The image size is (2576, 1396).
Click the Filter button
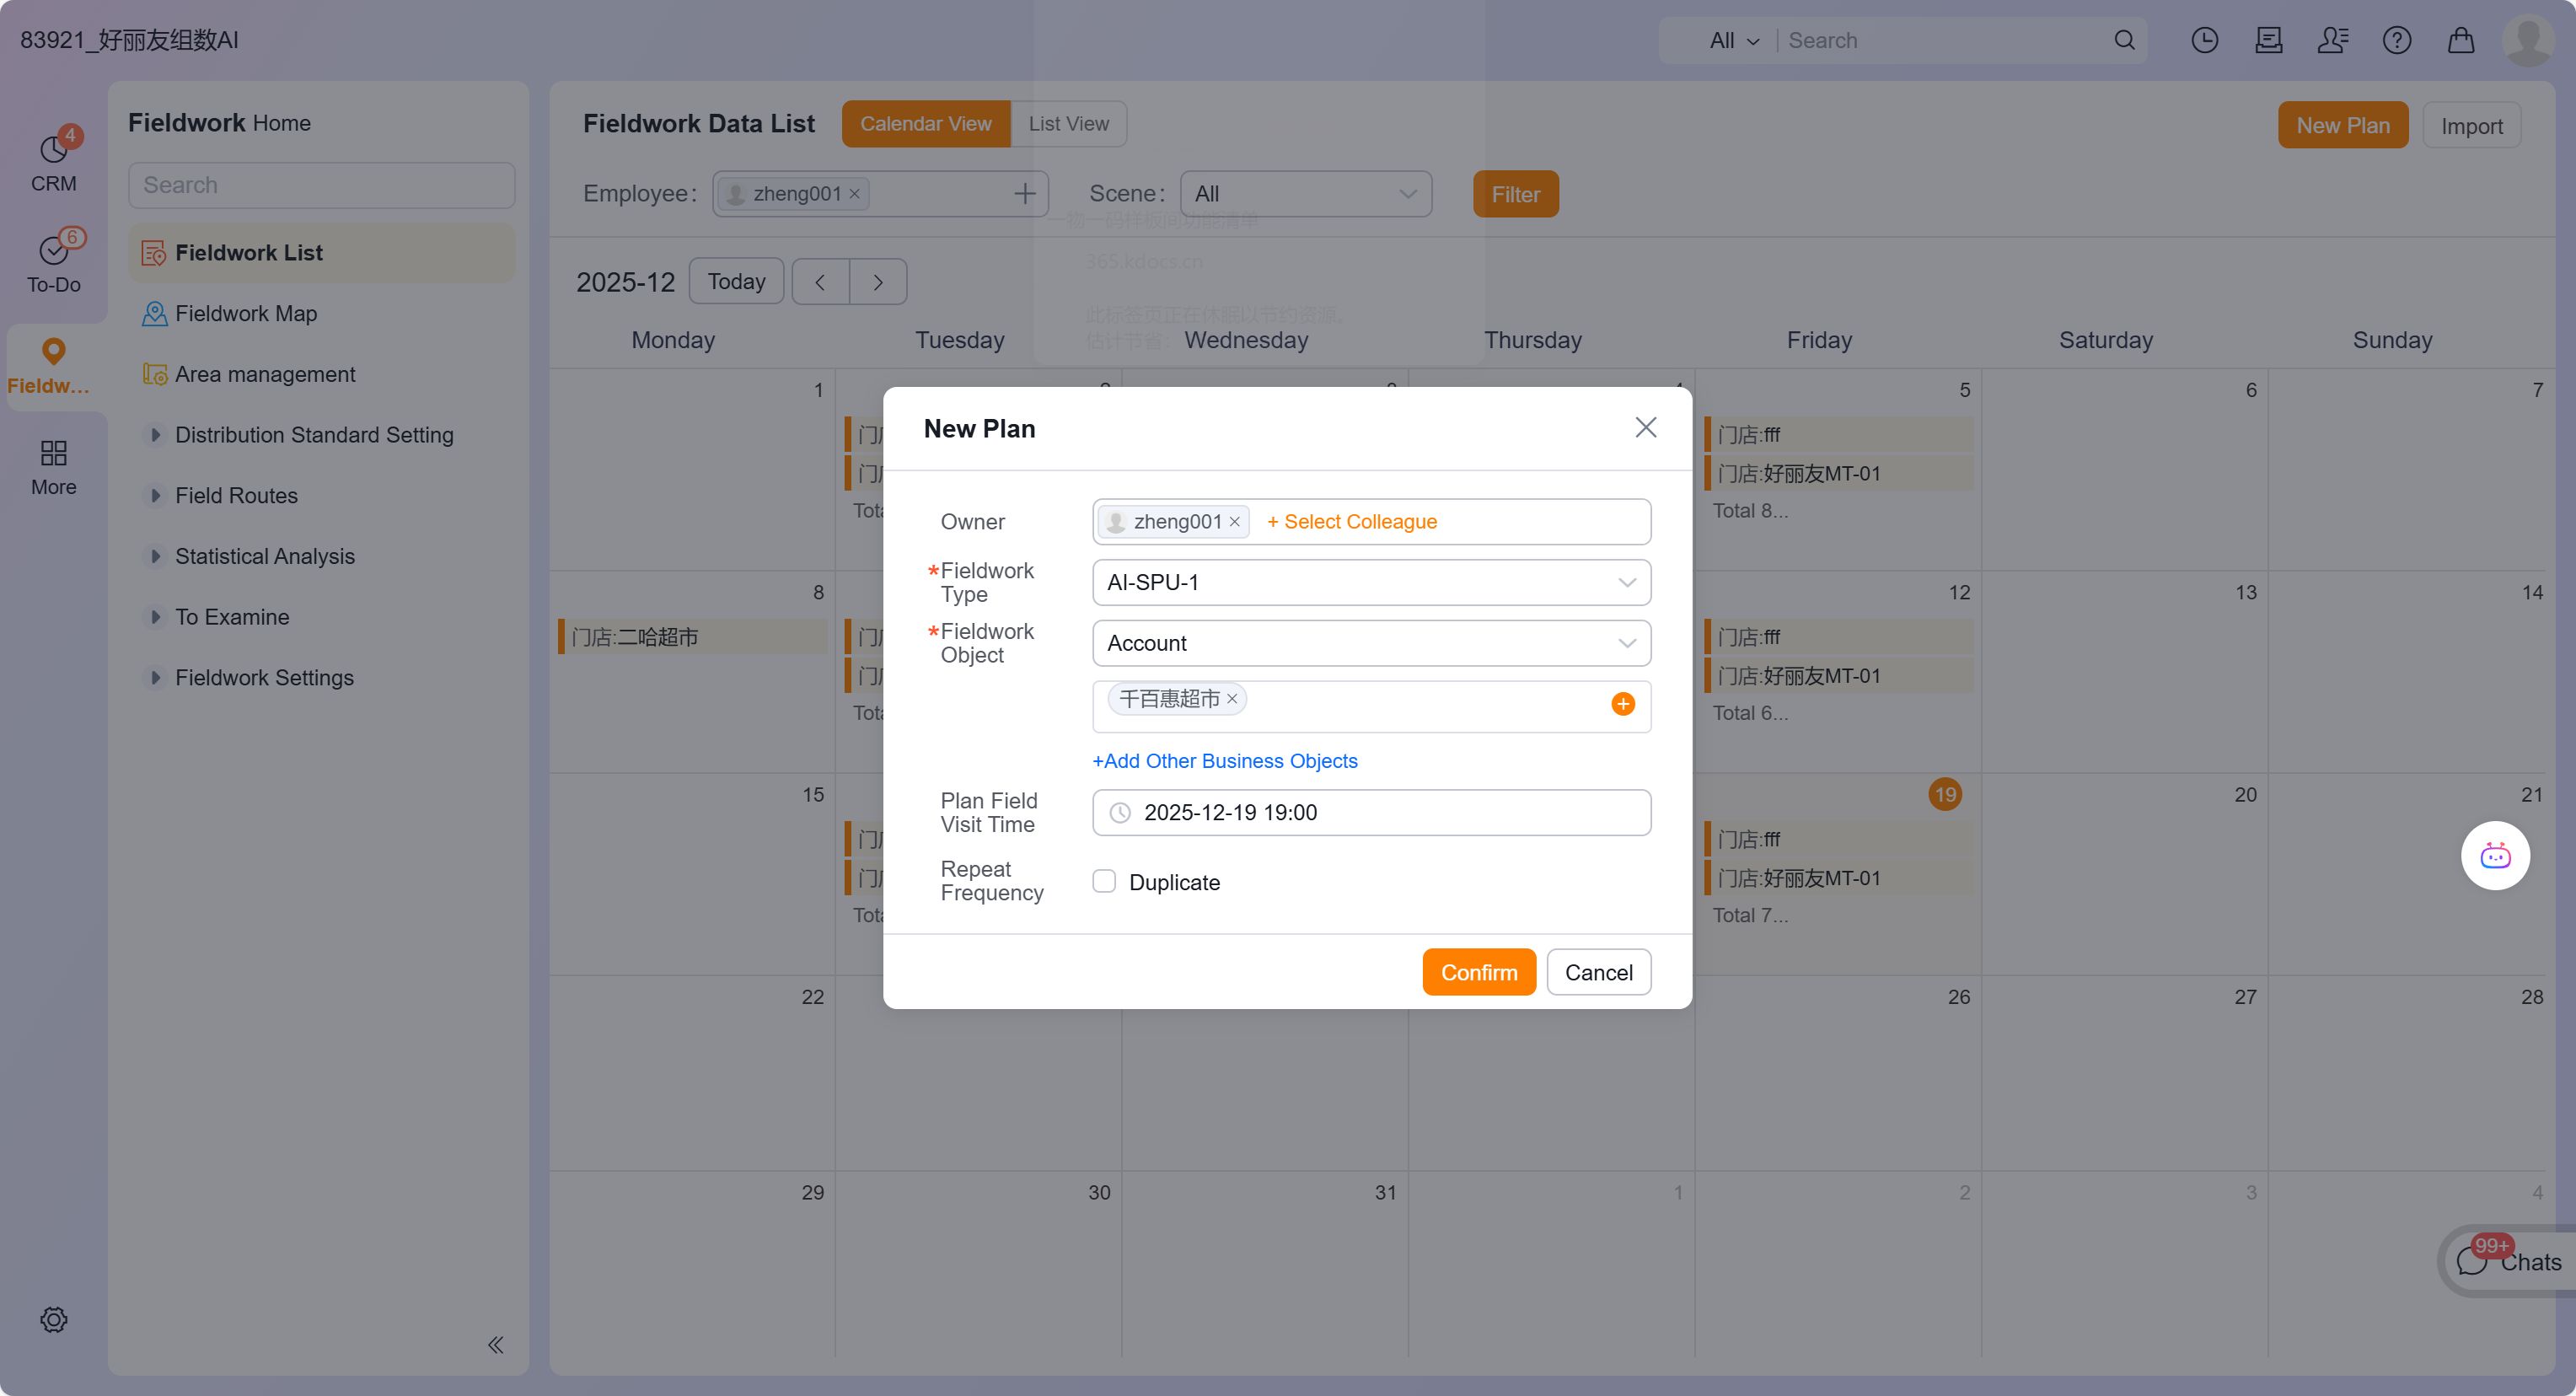click(1515, 194)
